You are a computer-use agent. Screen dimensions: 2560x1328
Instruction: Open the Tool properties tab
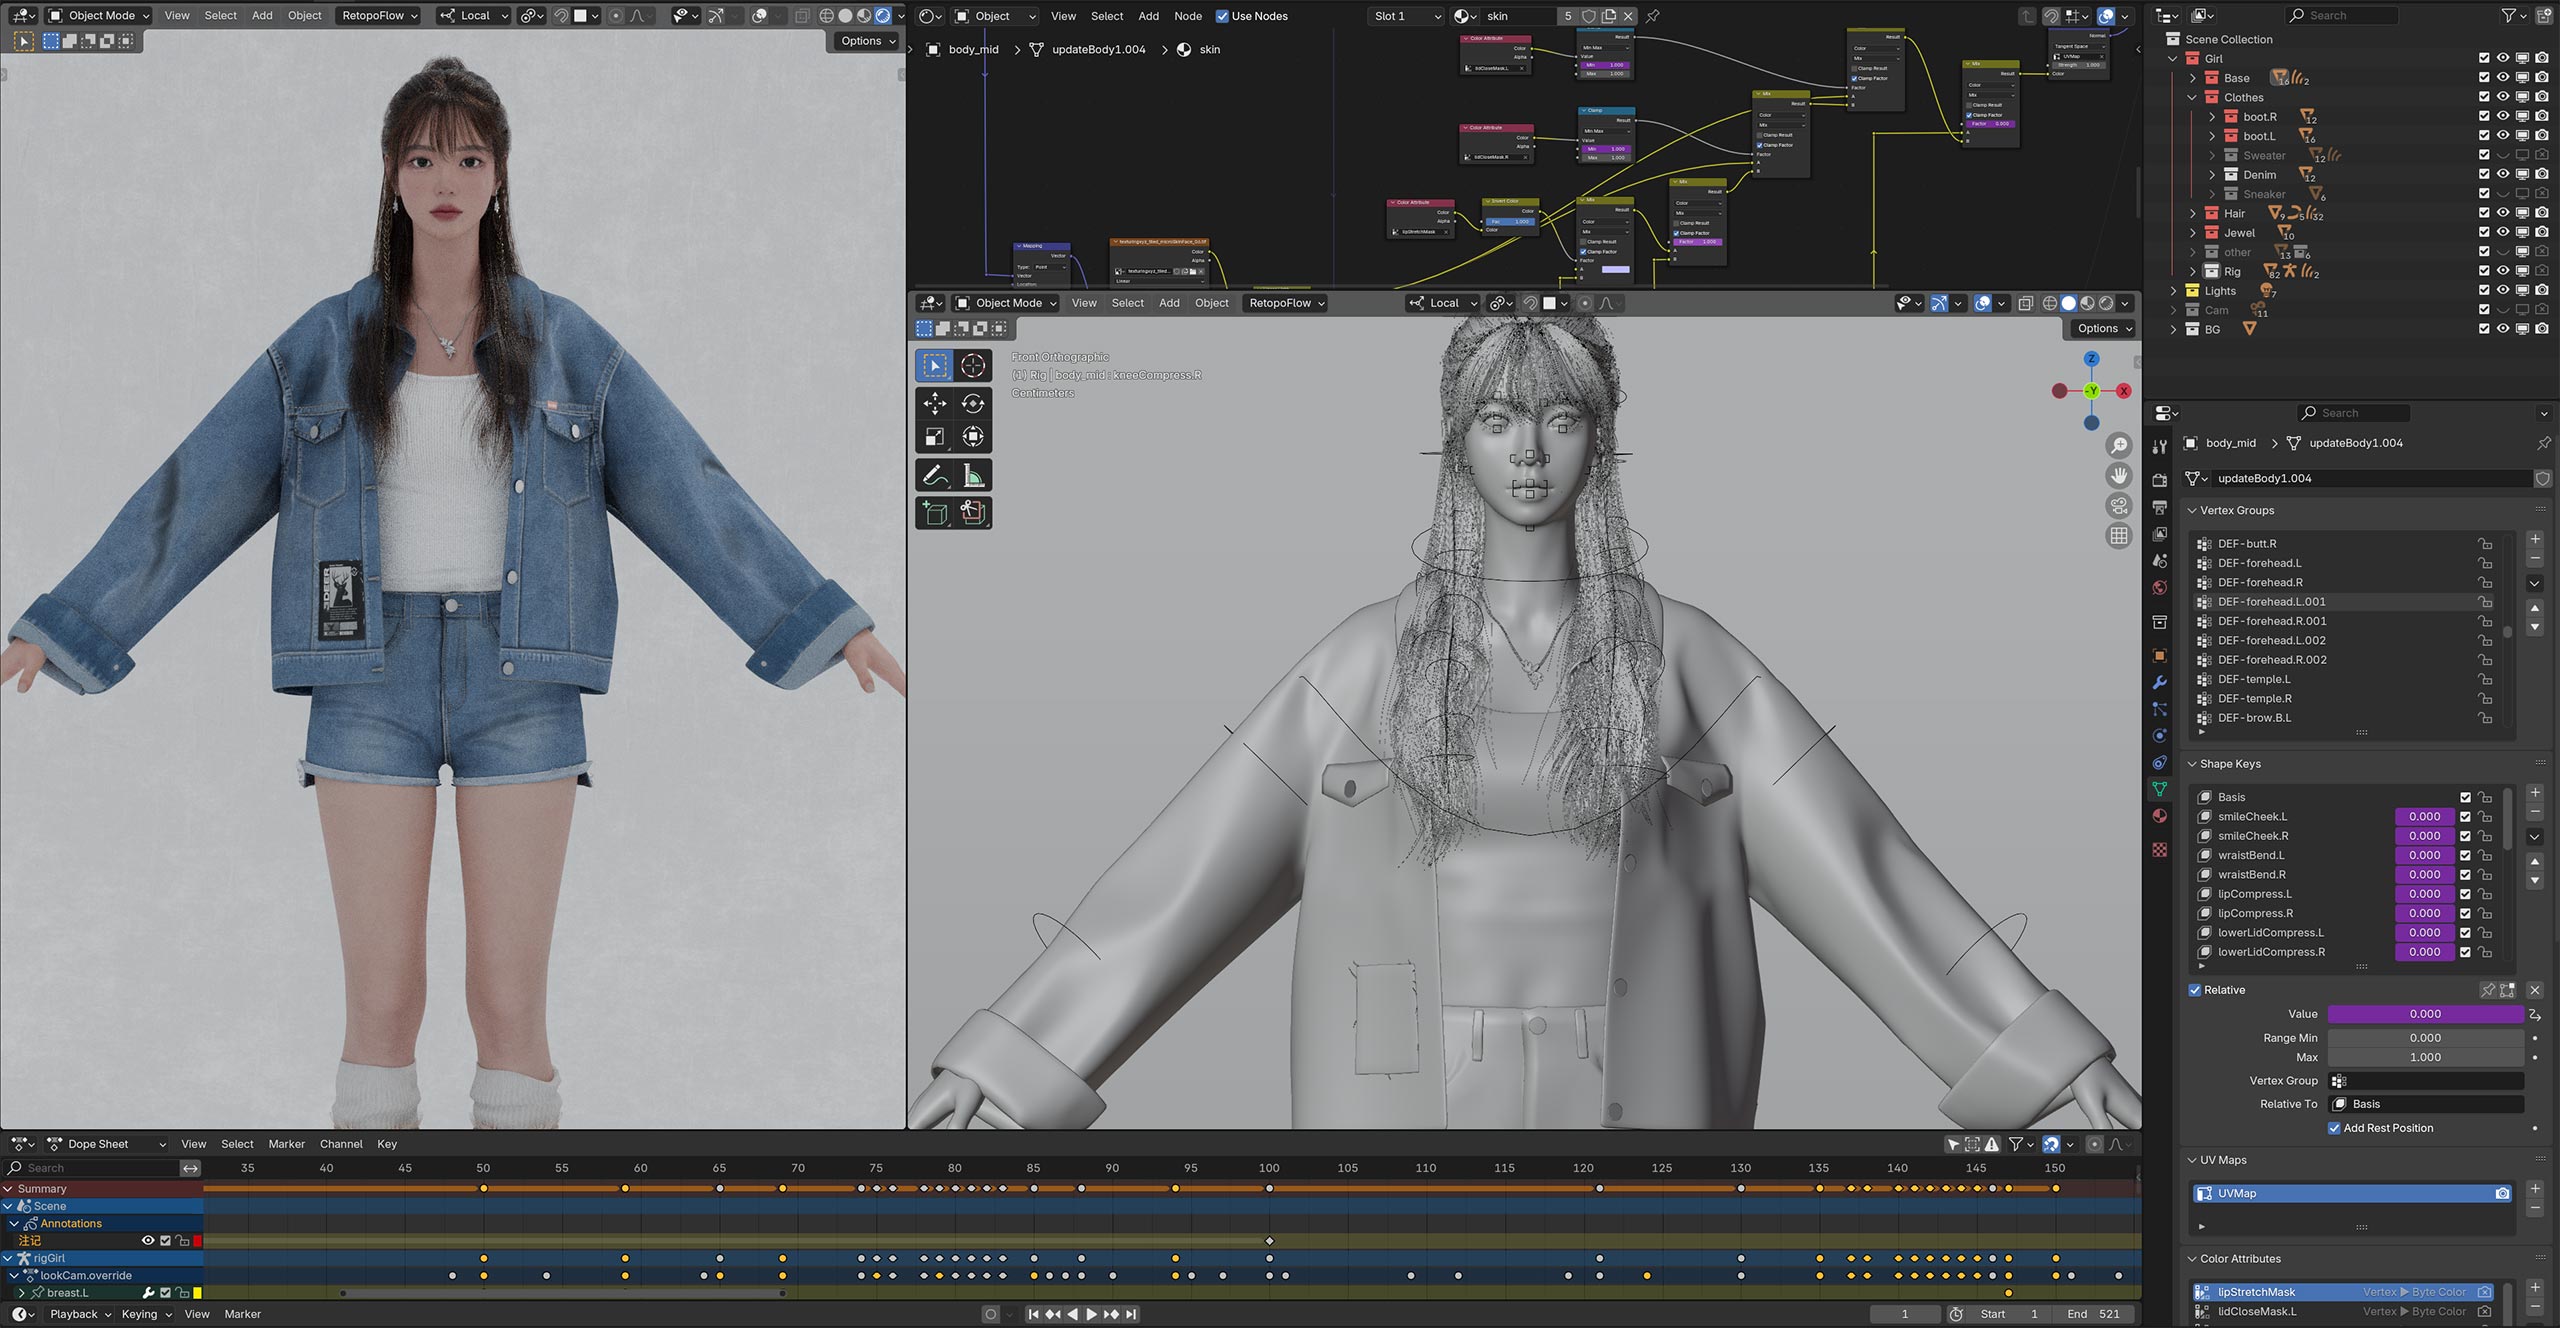pyautogui.click(x=2160, y=447)
